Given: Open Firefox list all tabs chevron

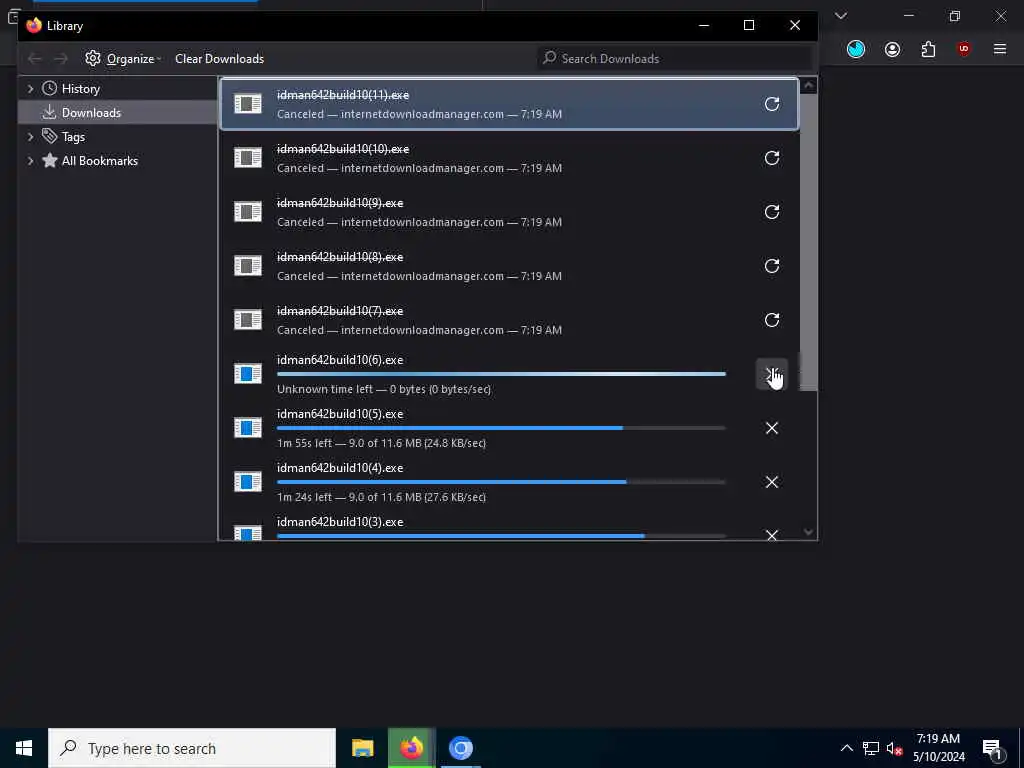Looking at the screenshot, I should tap(841, 16).
